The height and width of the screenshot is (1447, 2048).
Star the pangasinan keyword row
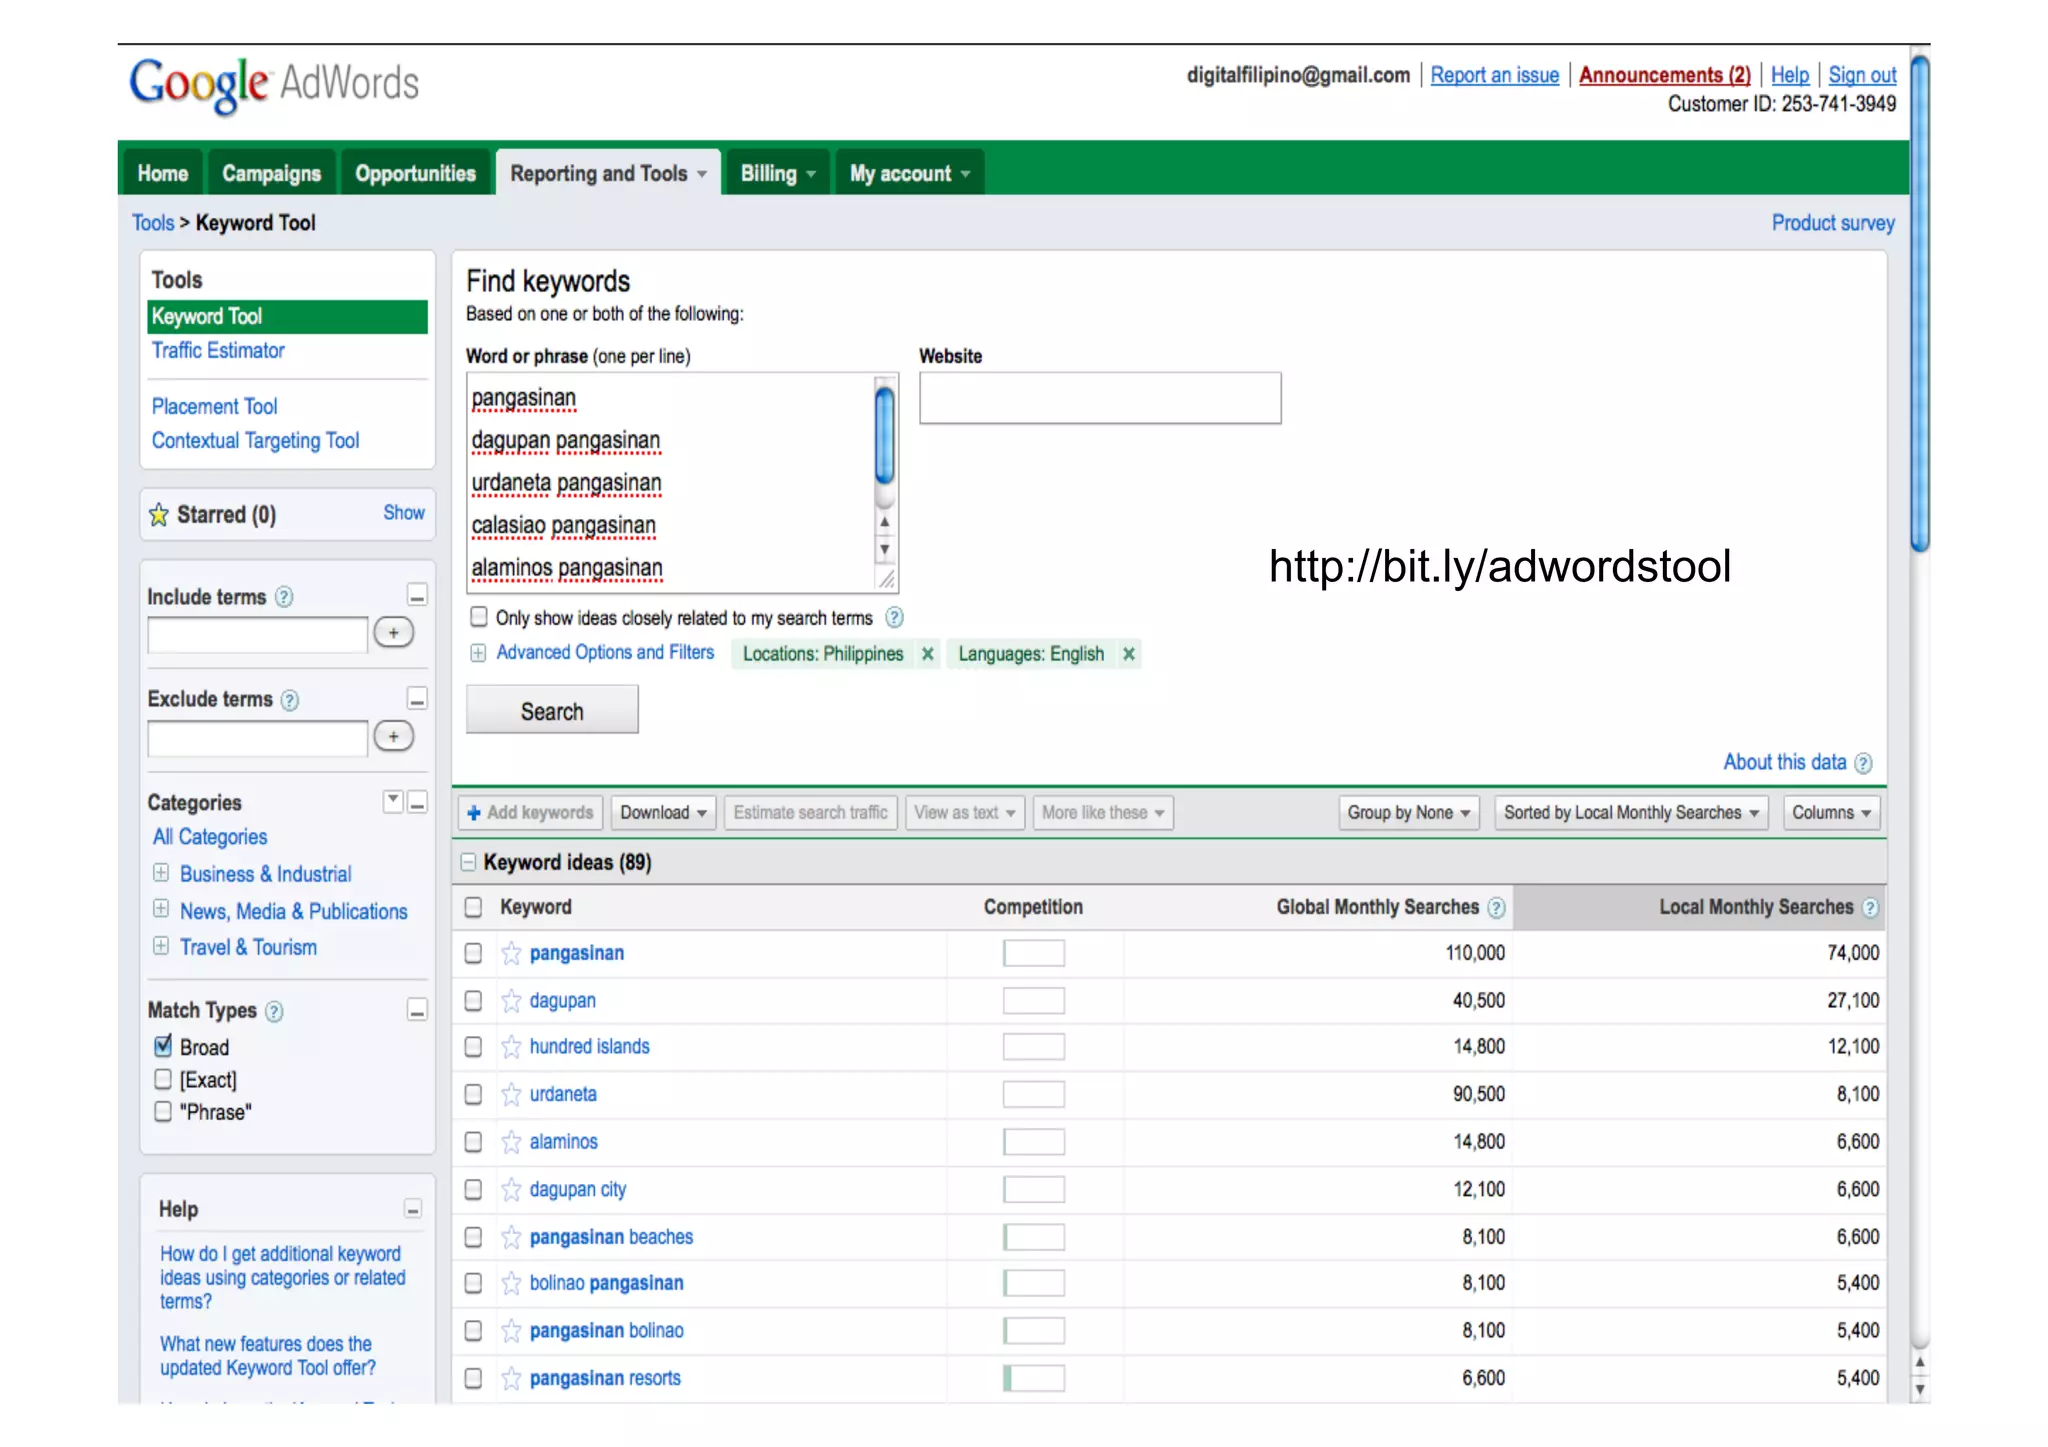tap(511, 953)
